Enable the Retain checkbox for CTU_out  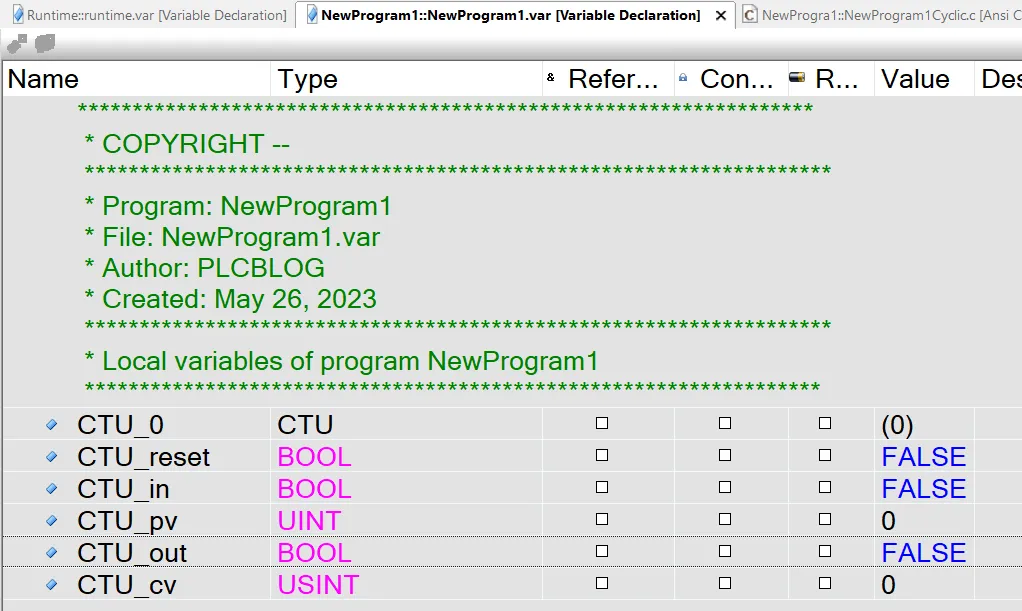[x=825, y=552]
